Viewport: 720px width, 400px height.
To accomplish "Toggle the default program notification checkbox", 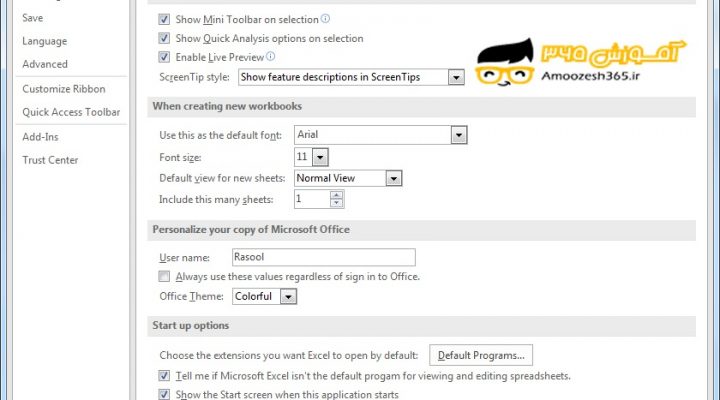I will (164, 376).
